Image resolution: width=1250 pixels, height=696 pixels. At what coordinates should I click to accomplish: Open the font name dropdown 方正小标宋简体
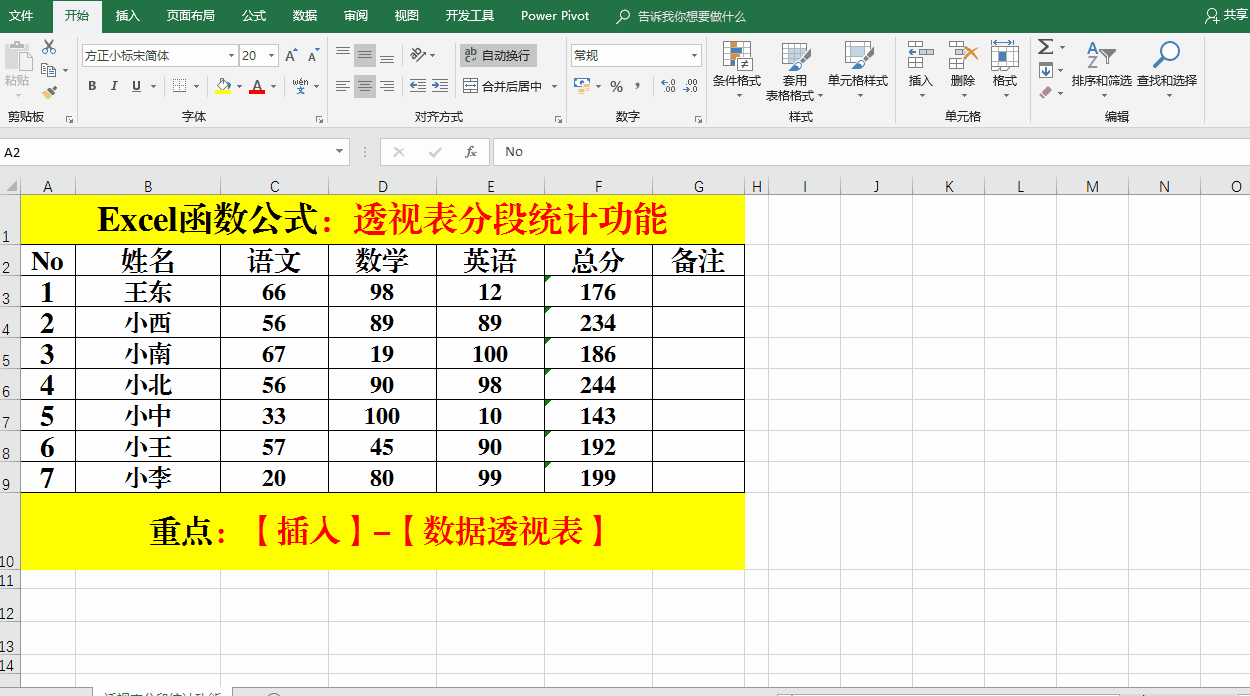click(231, 56)
